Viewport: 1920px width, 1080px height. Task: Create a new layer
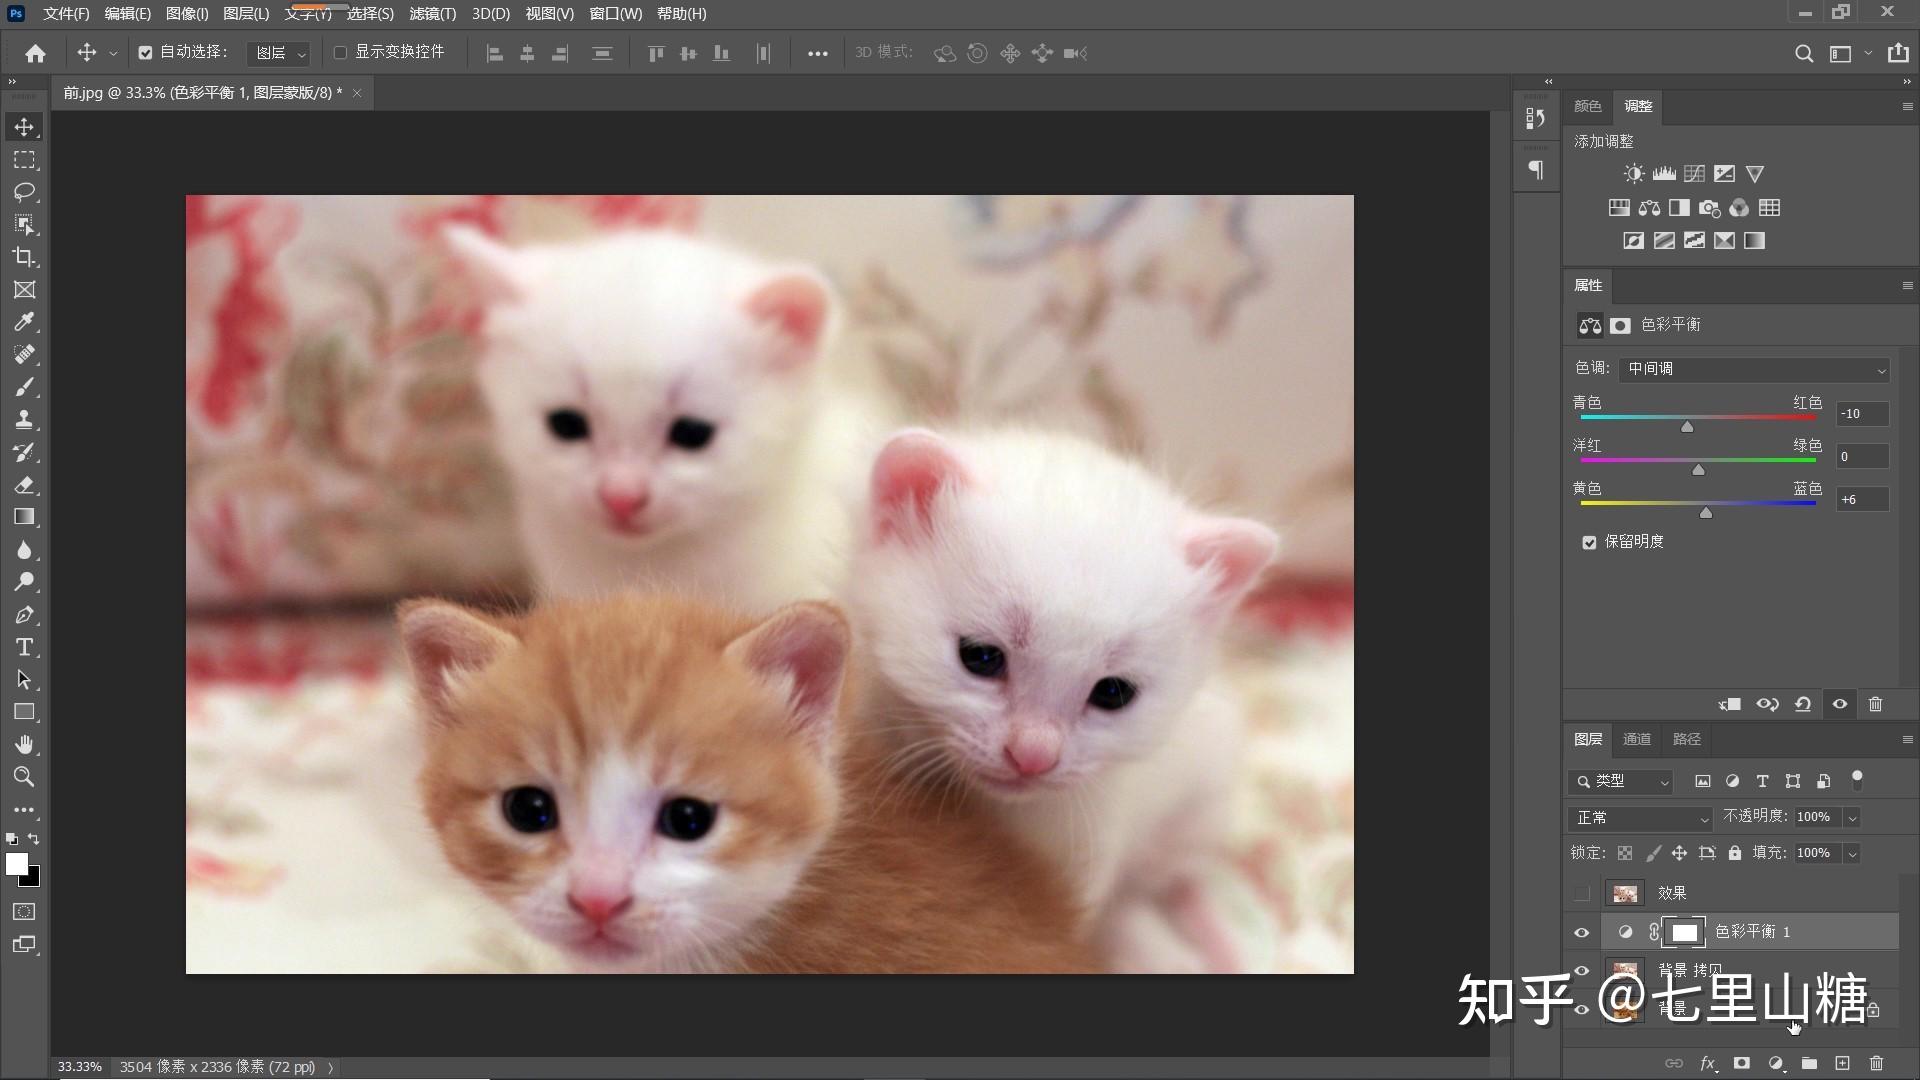tap(1842, 1063)
